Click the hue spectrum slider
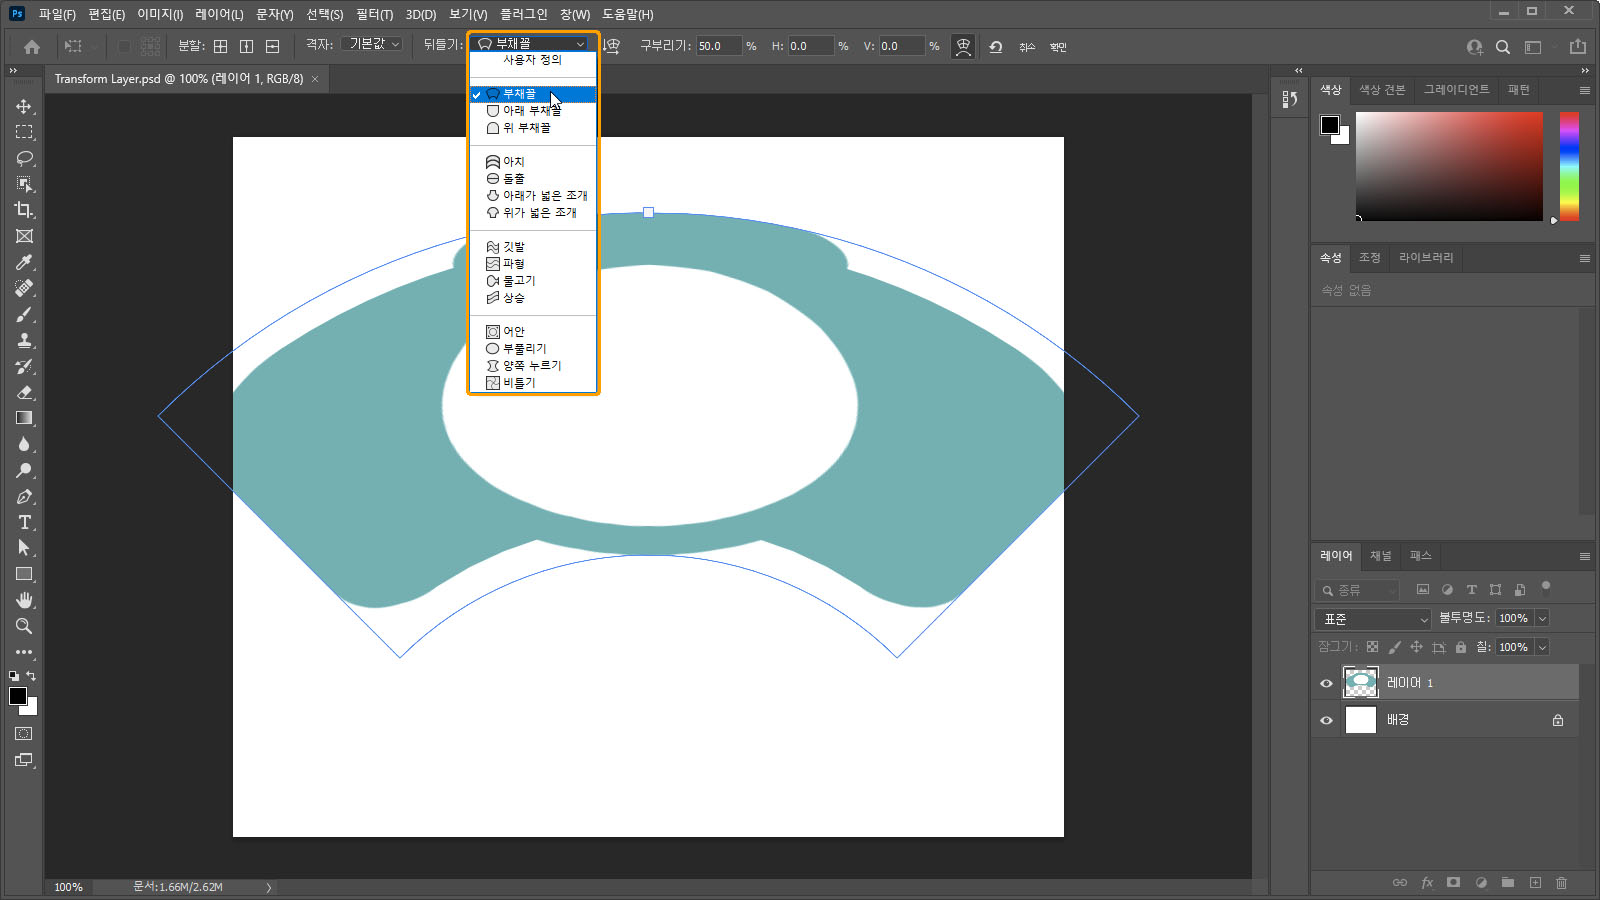Screen dimensions: 1600x900 pos(1569,166)
